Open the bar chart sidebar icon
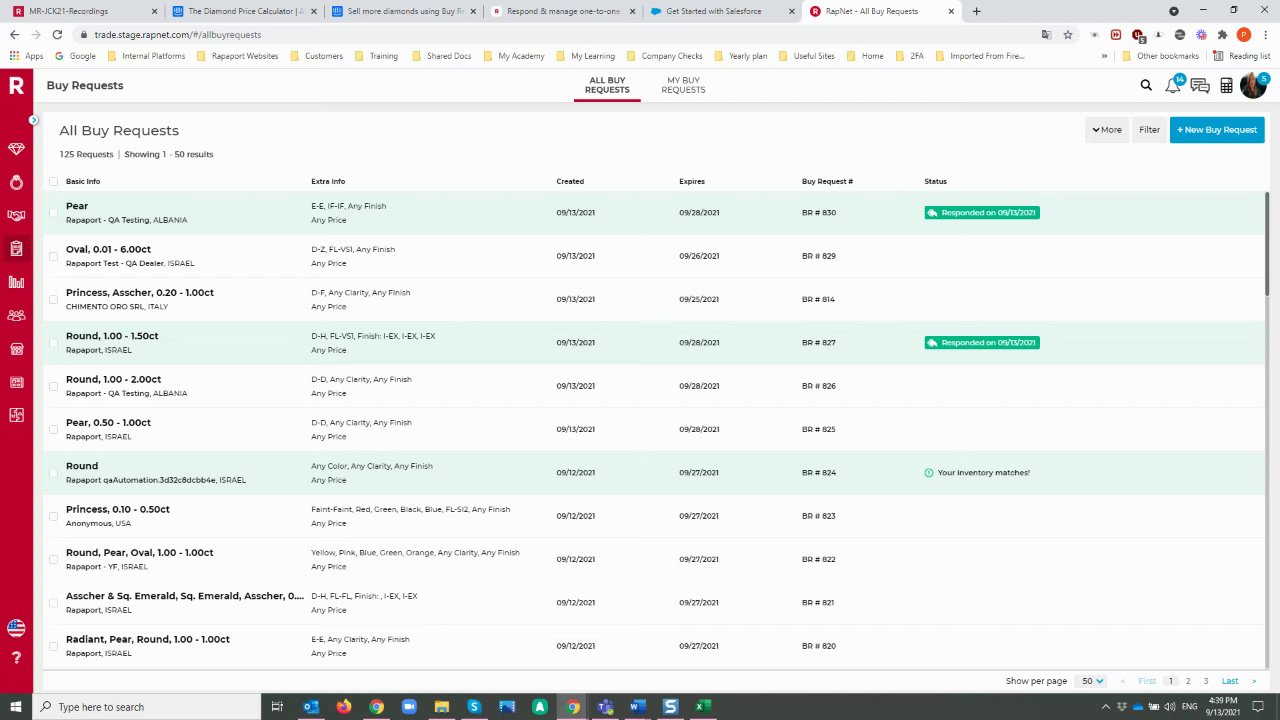 coord(16,282)
